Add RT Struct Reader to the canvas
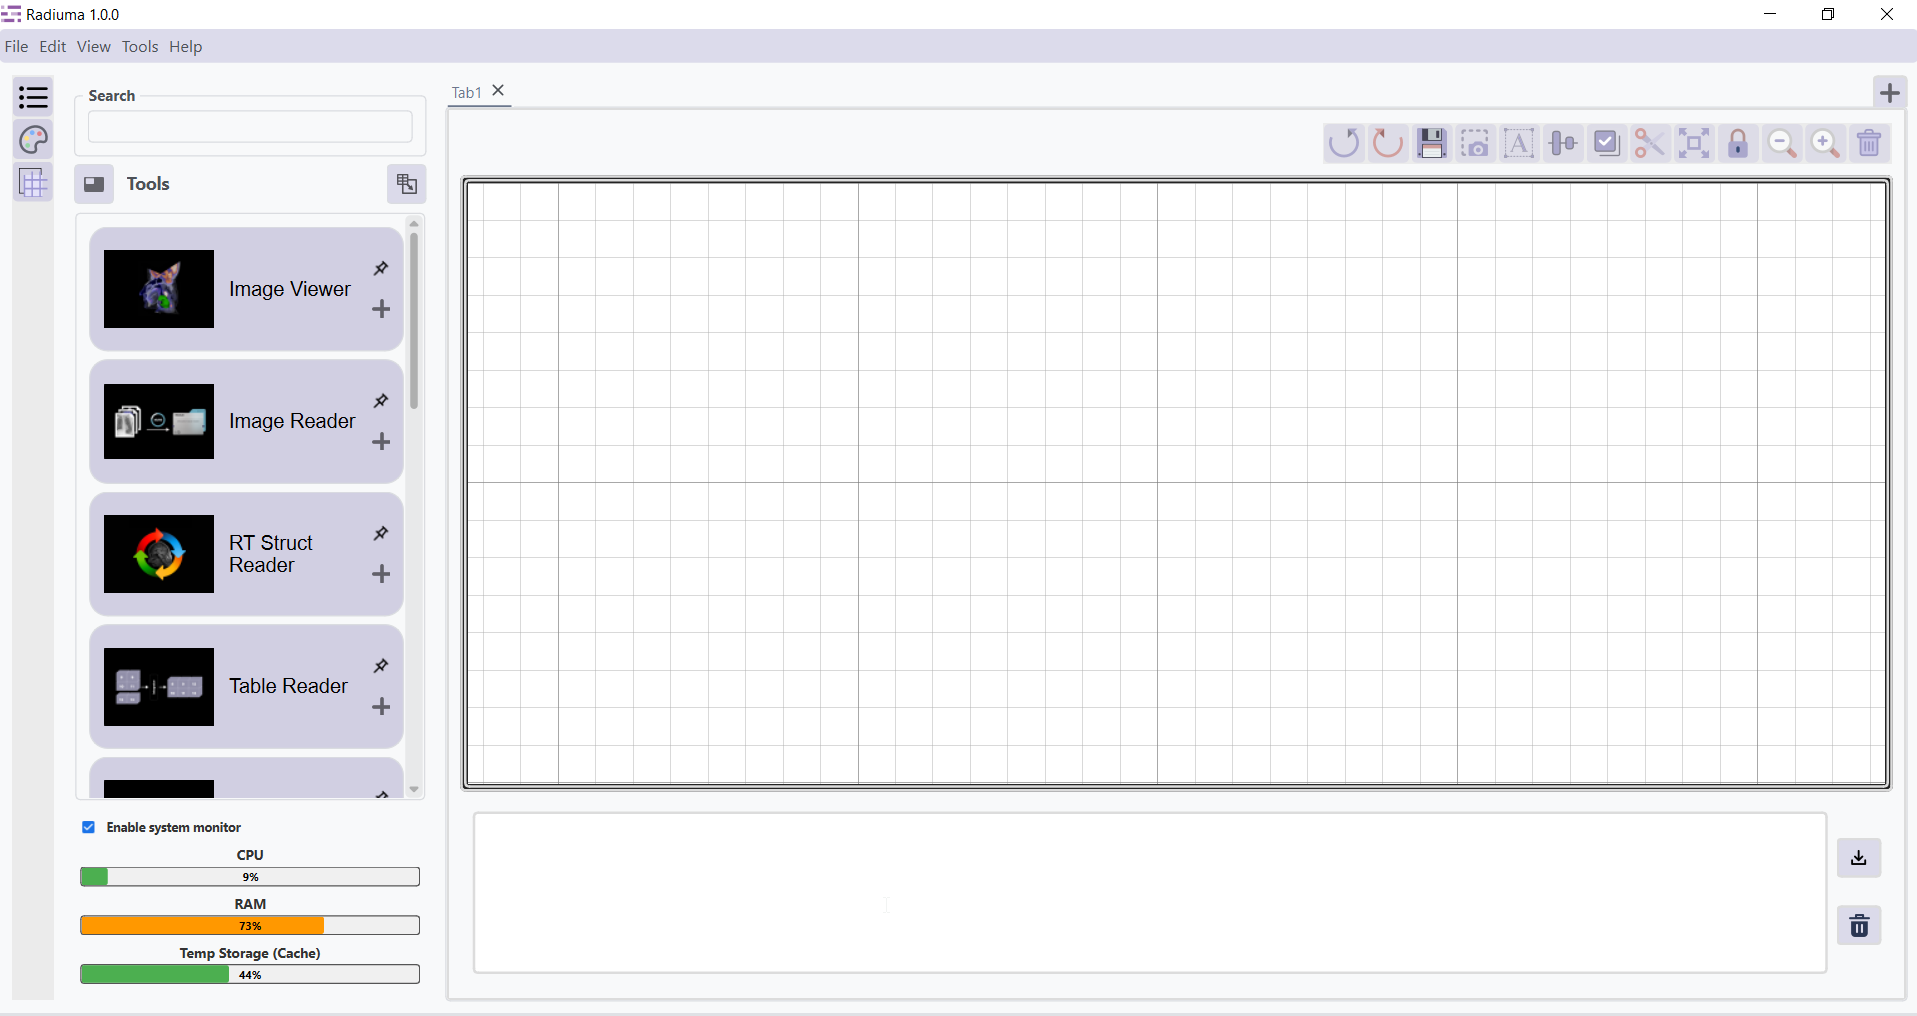The width and height of the screenshot is (1917, 1016). (381, 574)
